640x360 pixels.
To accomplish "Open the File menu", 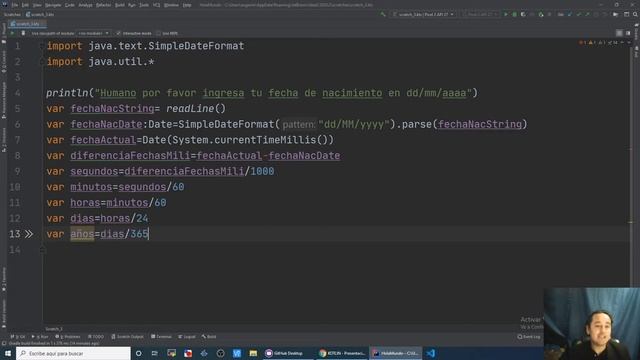I will coord(15,5).
